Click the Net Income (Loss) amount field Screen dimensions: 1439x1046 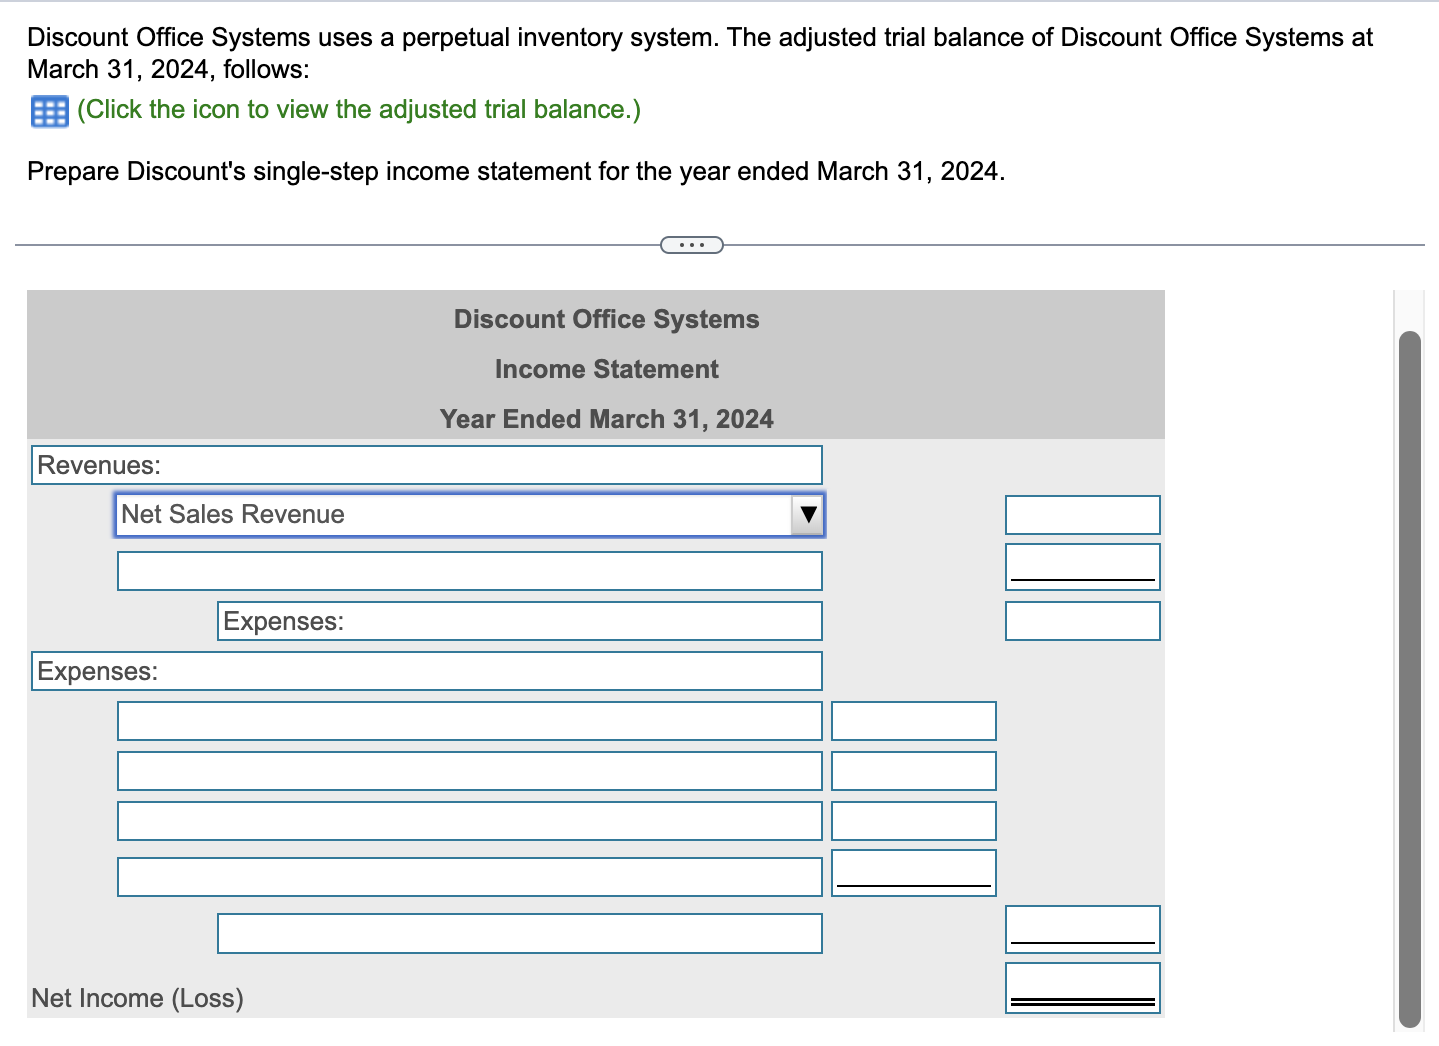click(1082, 986)
